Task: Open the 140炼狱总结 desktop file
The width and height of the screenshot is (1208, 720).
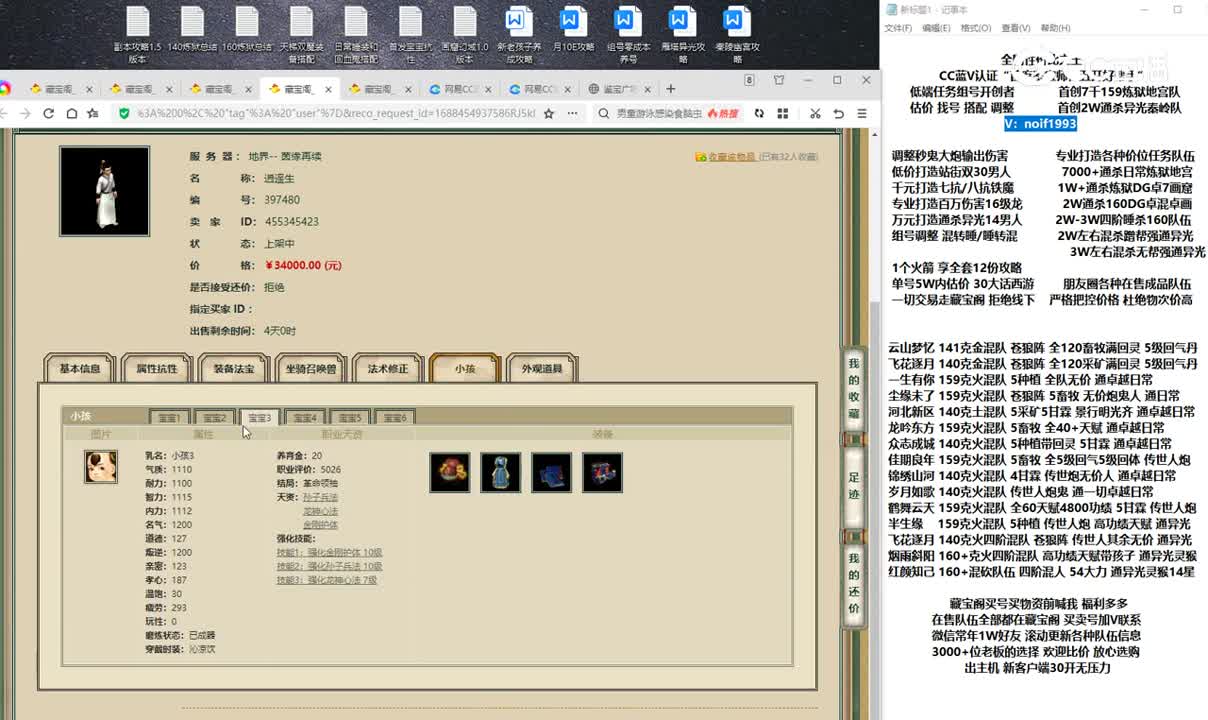Action: pos(193,33)
